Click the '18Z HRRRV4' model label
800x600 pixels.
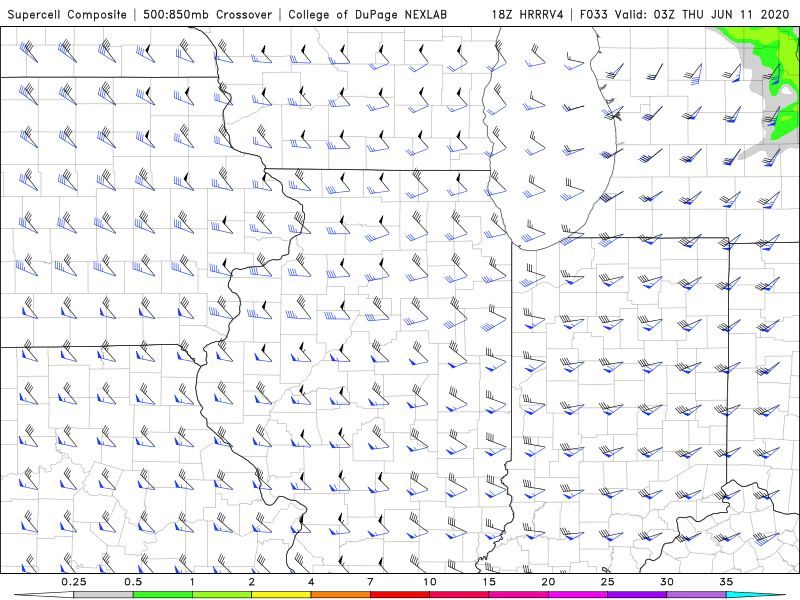[x=528, y=14]
